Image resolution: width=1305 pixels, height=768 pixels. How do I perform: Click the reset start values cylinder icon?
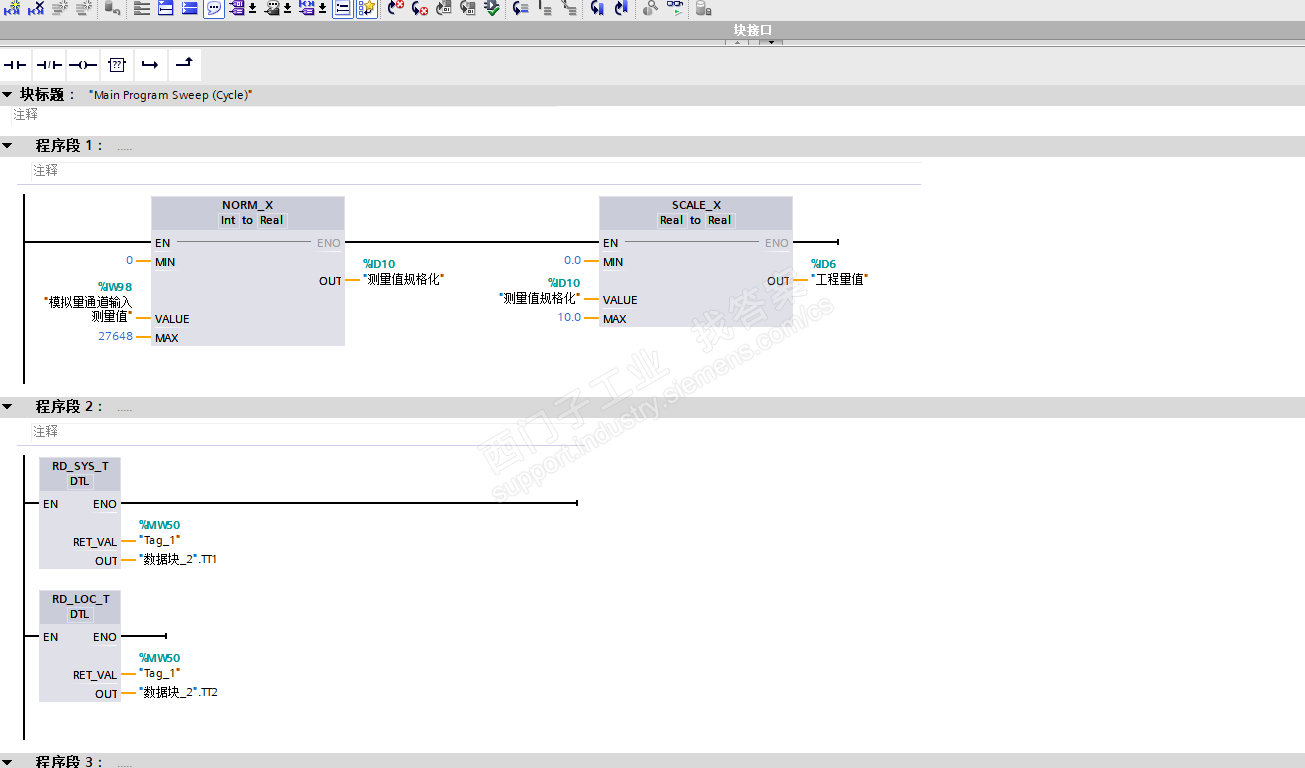(112, 8)
